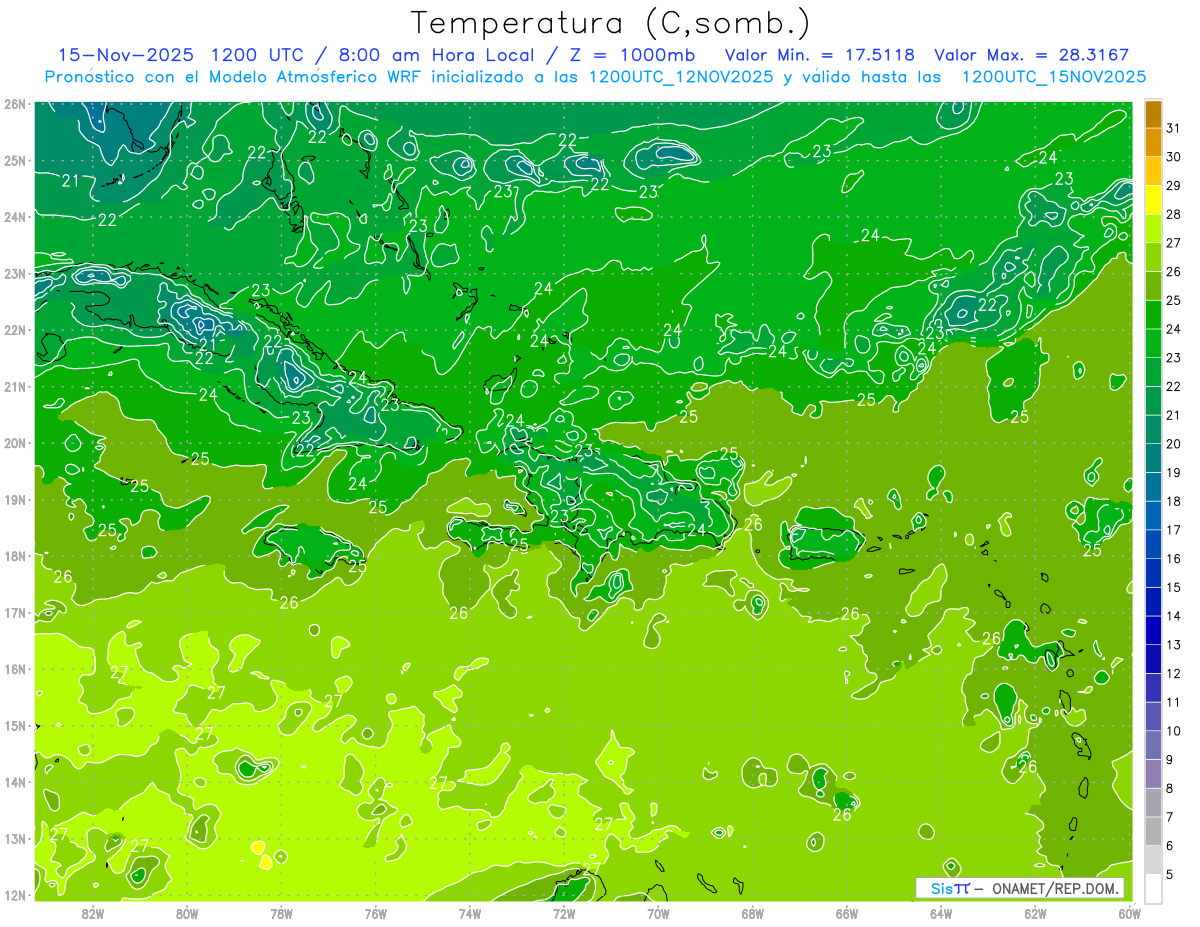Click the "16N" latitude axis label

coord(14,669)
